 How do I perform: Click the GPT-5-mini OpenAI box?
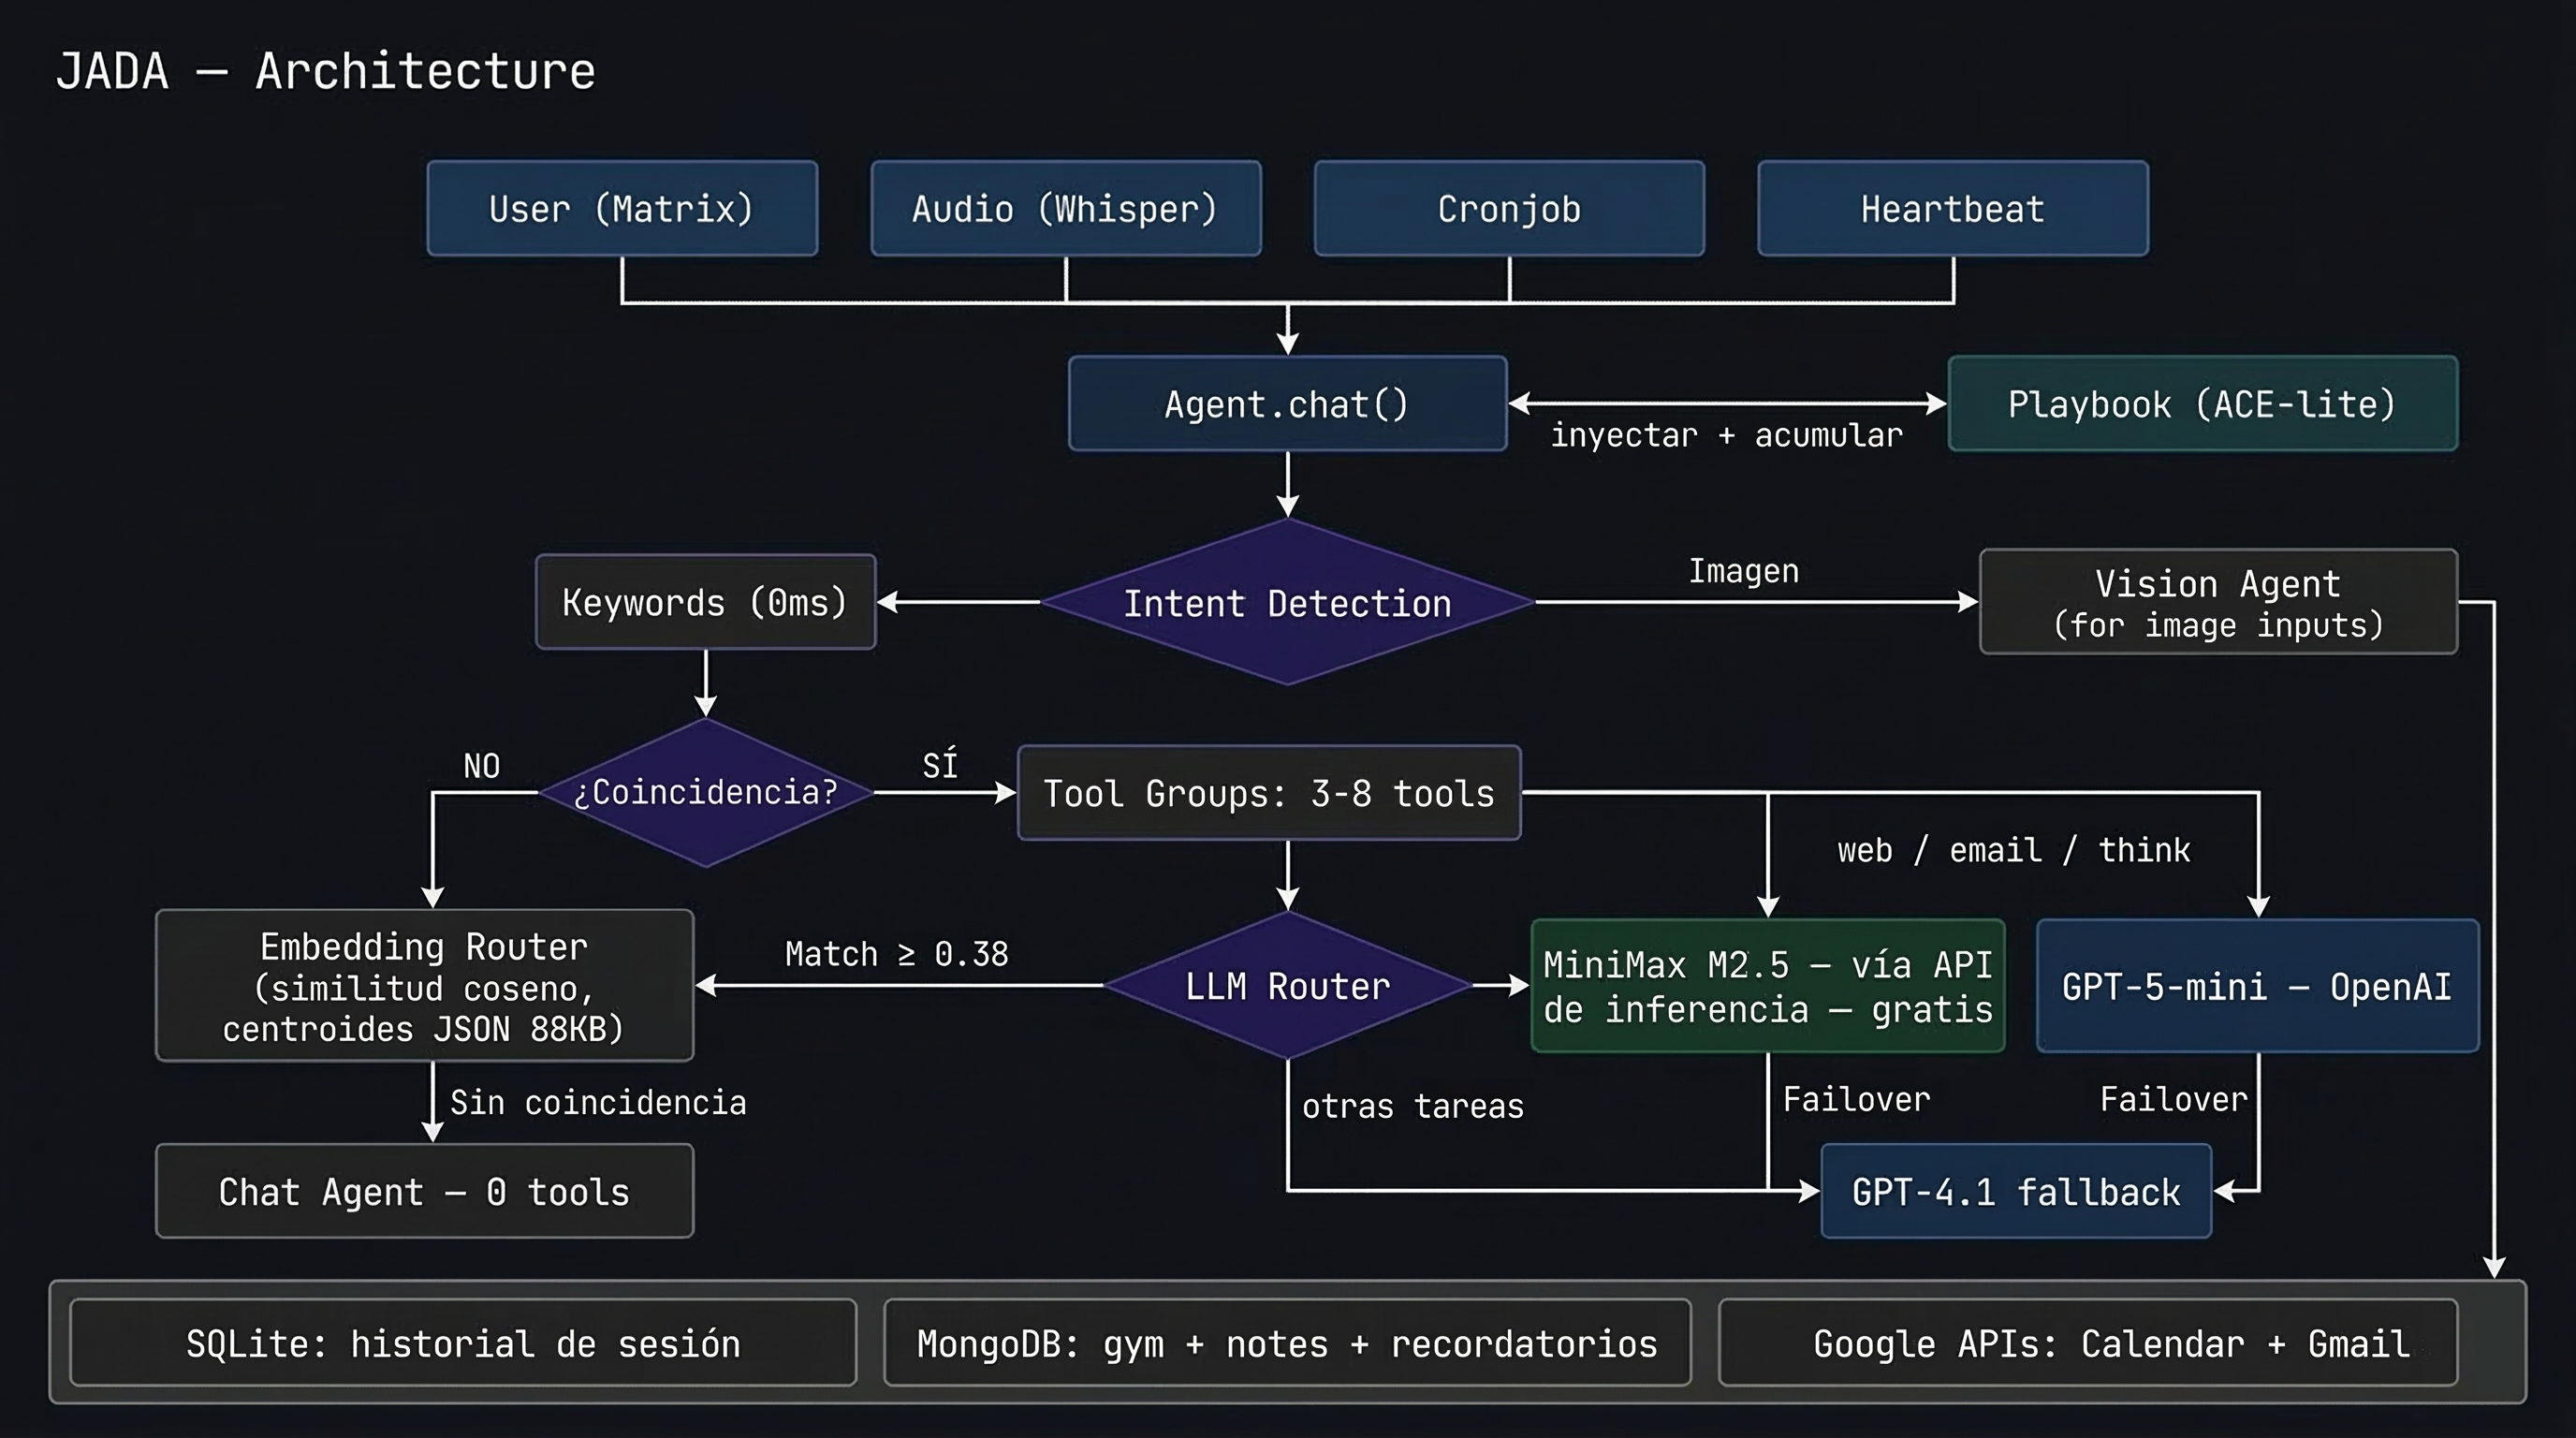click(x=2254, y=987)
